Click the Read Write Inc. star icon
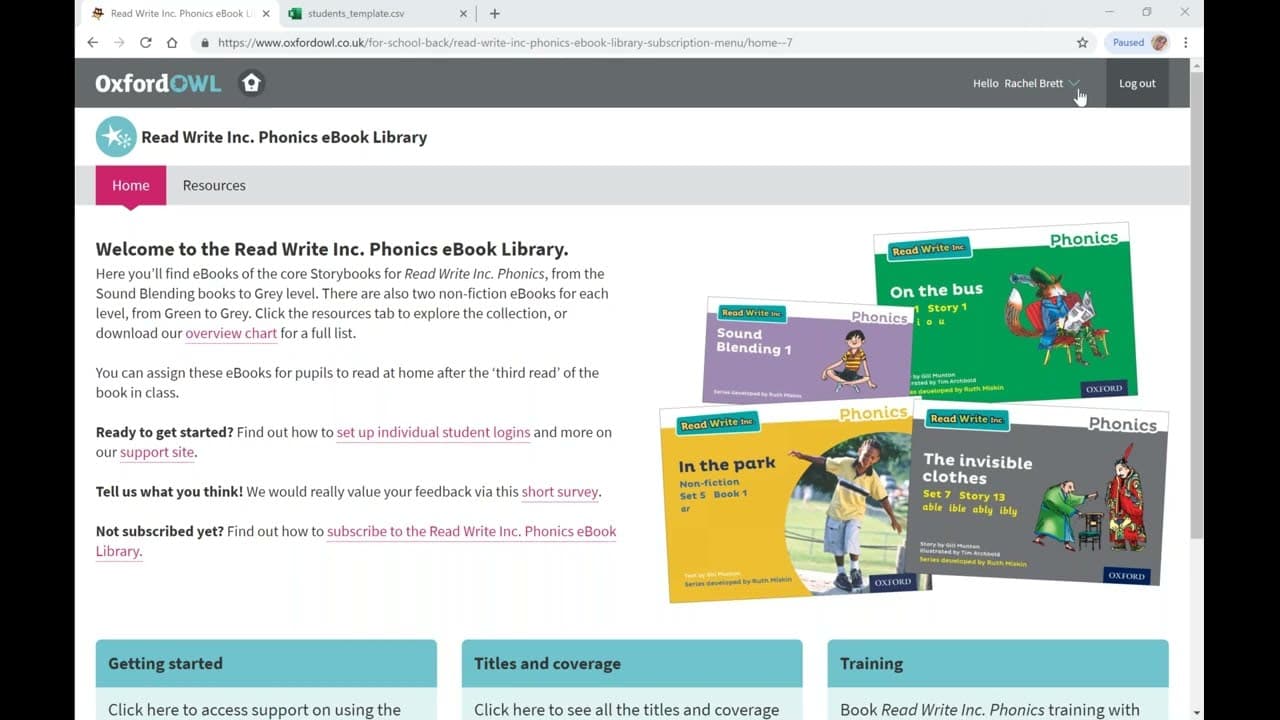Screen dimensions: 1280x720 click(116, 137)
